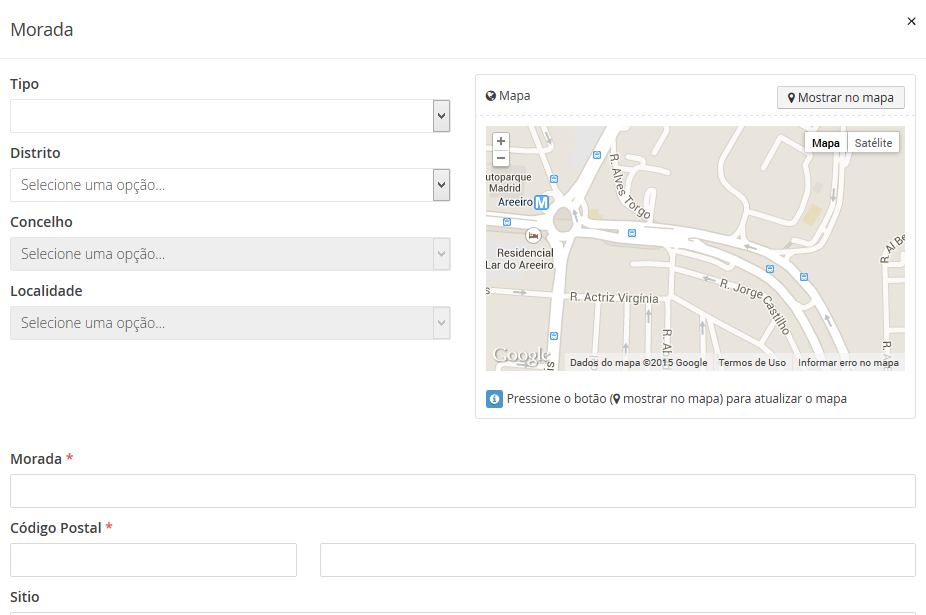
Task: Click the globe icon beside Mapa heading
Action: (x=491, y=96)
